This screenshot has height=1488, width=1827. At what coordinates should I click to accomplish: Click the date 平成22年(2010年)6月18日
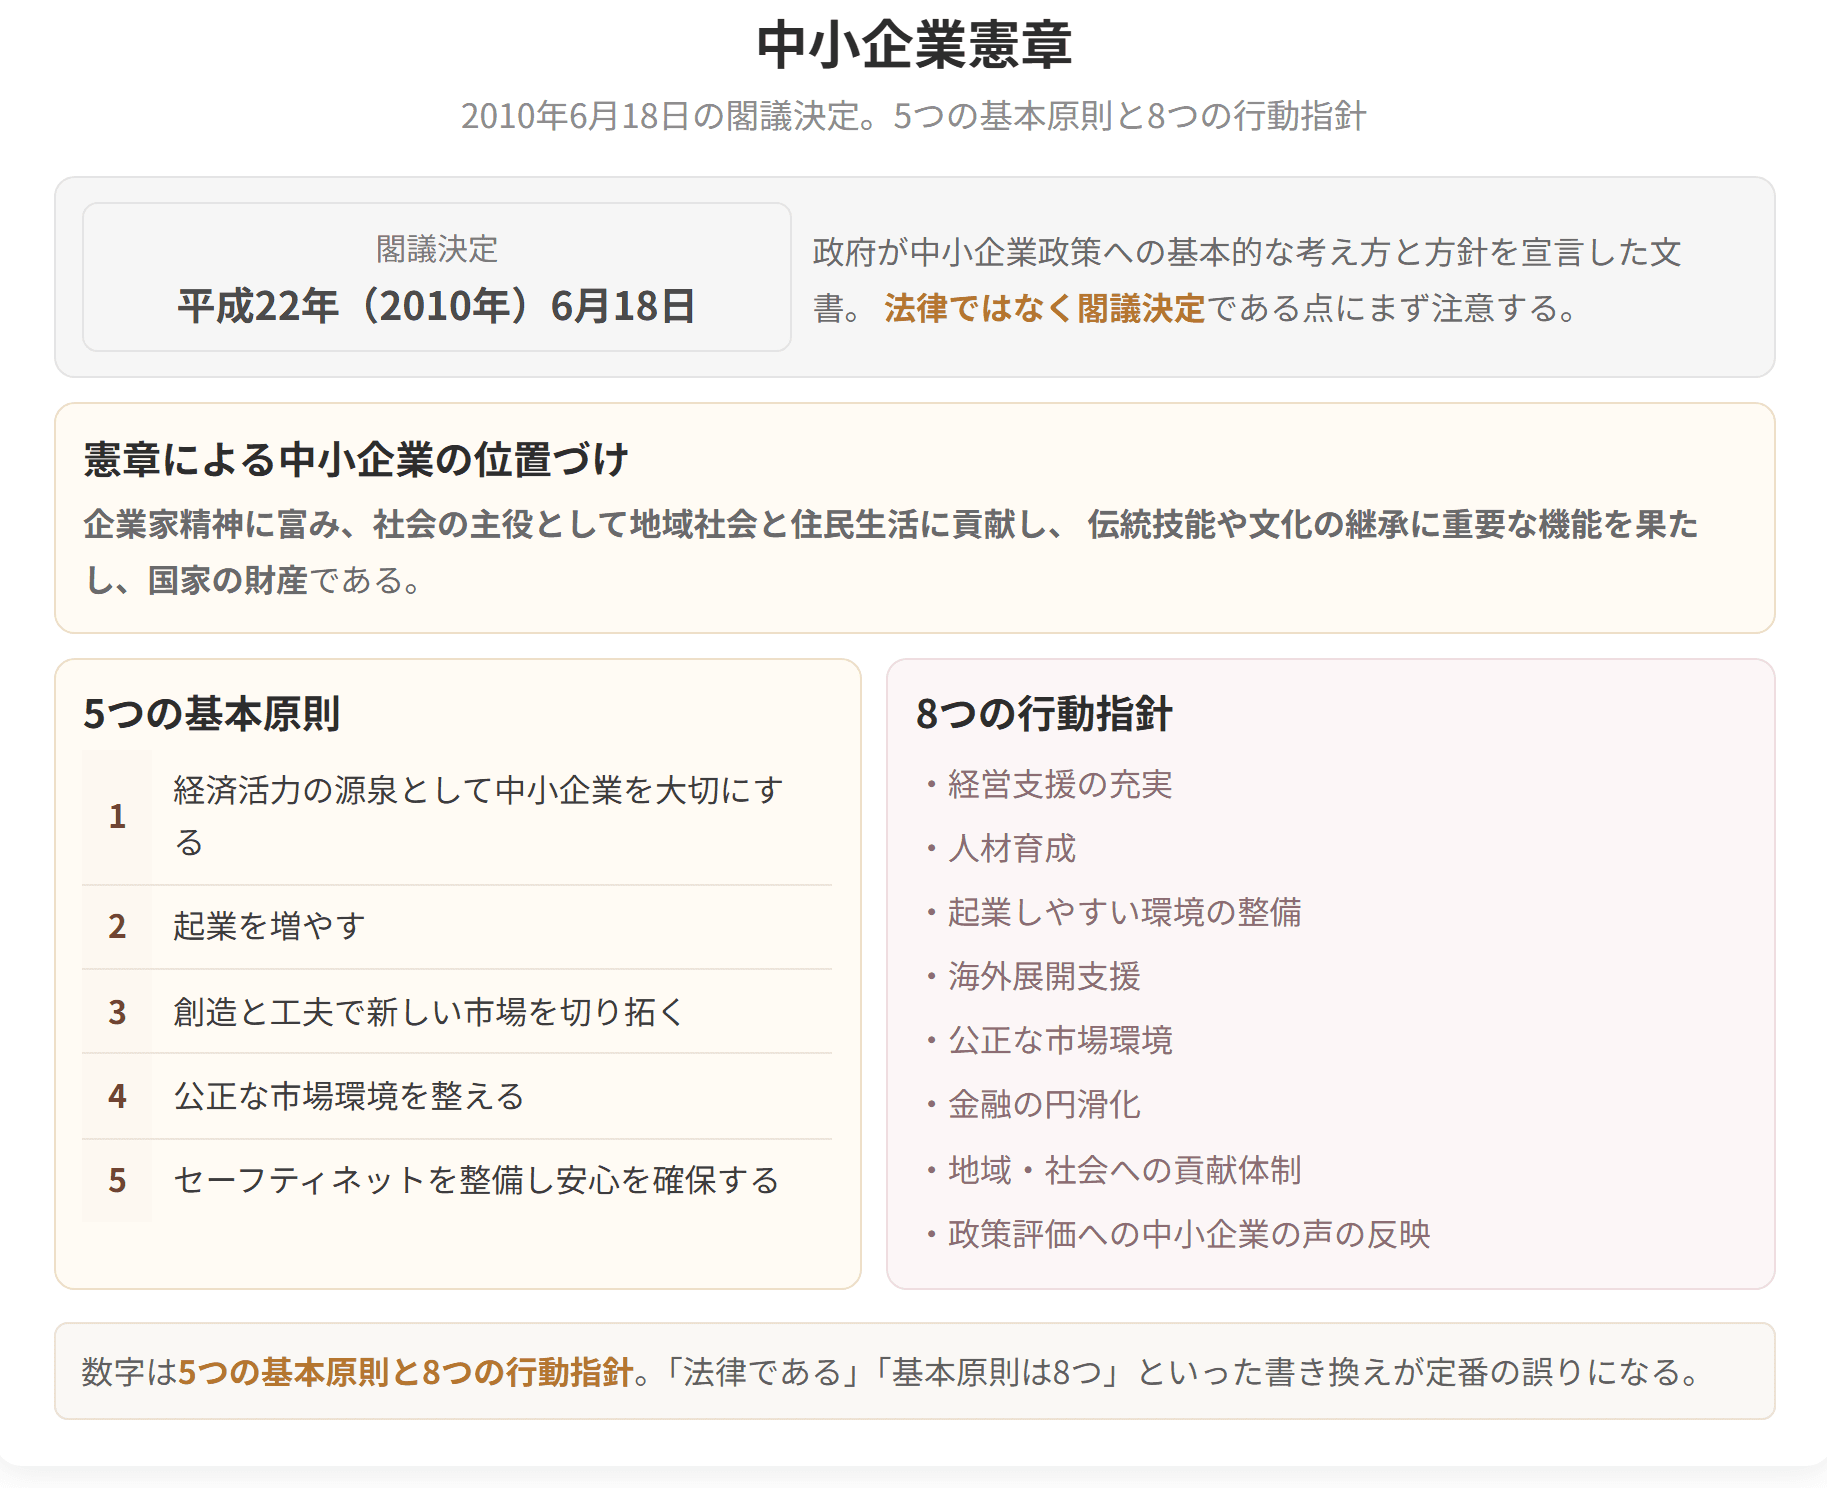pyautogui.click(x=437, y=306)
